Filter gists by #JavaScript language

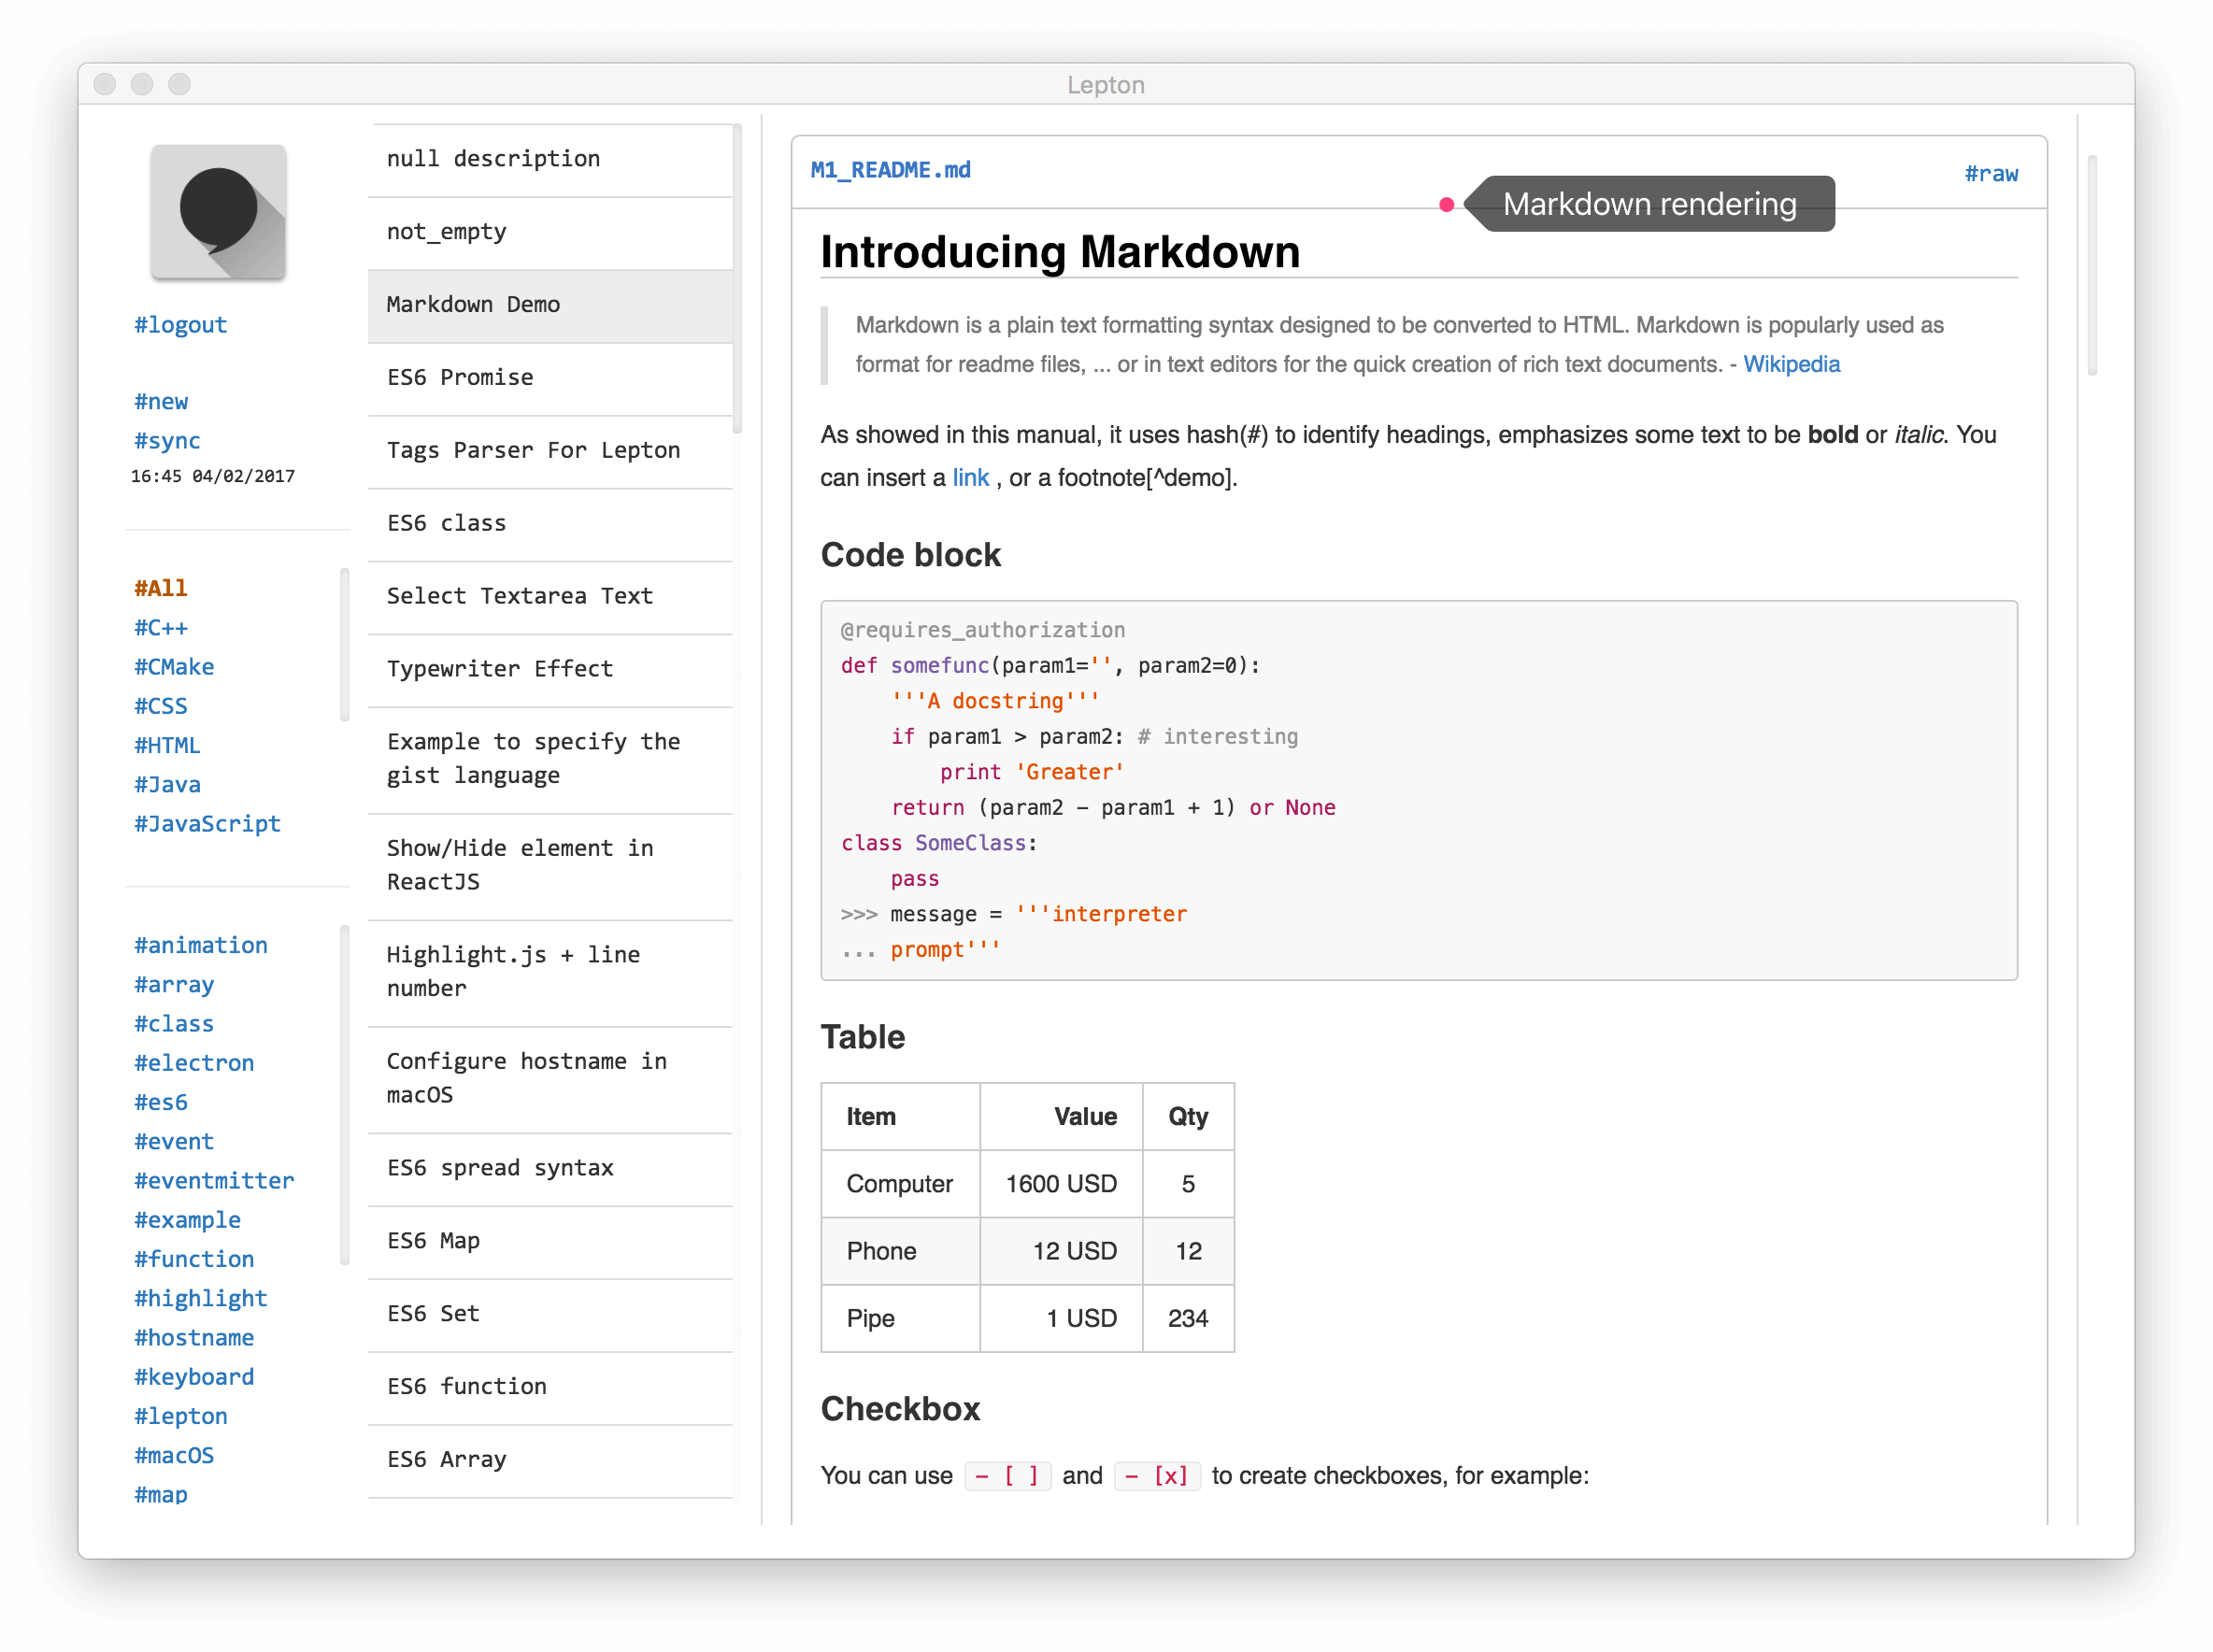tap(207, 824)
